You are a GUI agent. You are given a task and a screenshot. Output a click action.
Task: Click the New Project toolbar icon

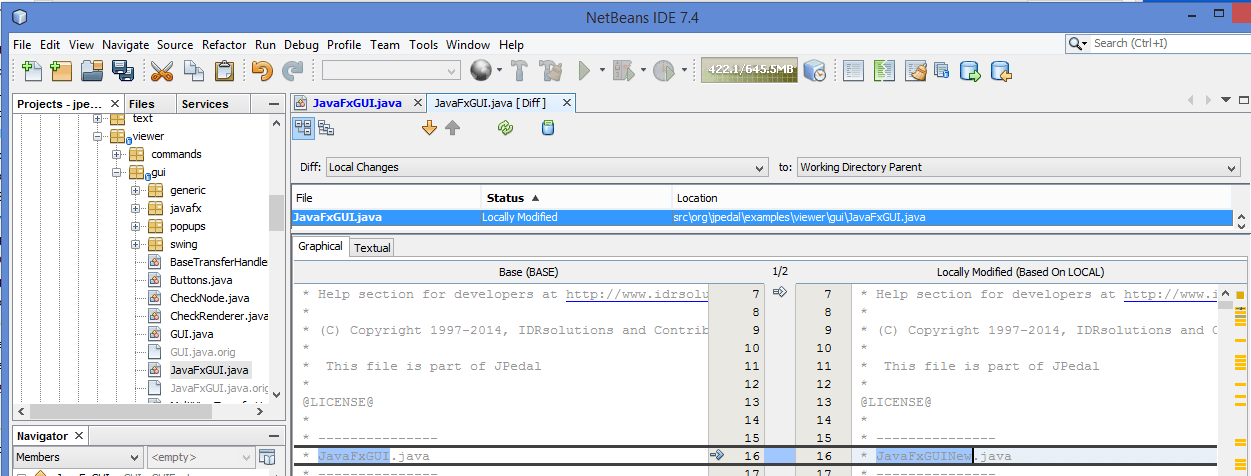(61, 71)
